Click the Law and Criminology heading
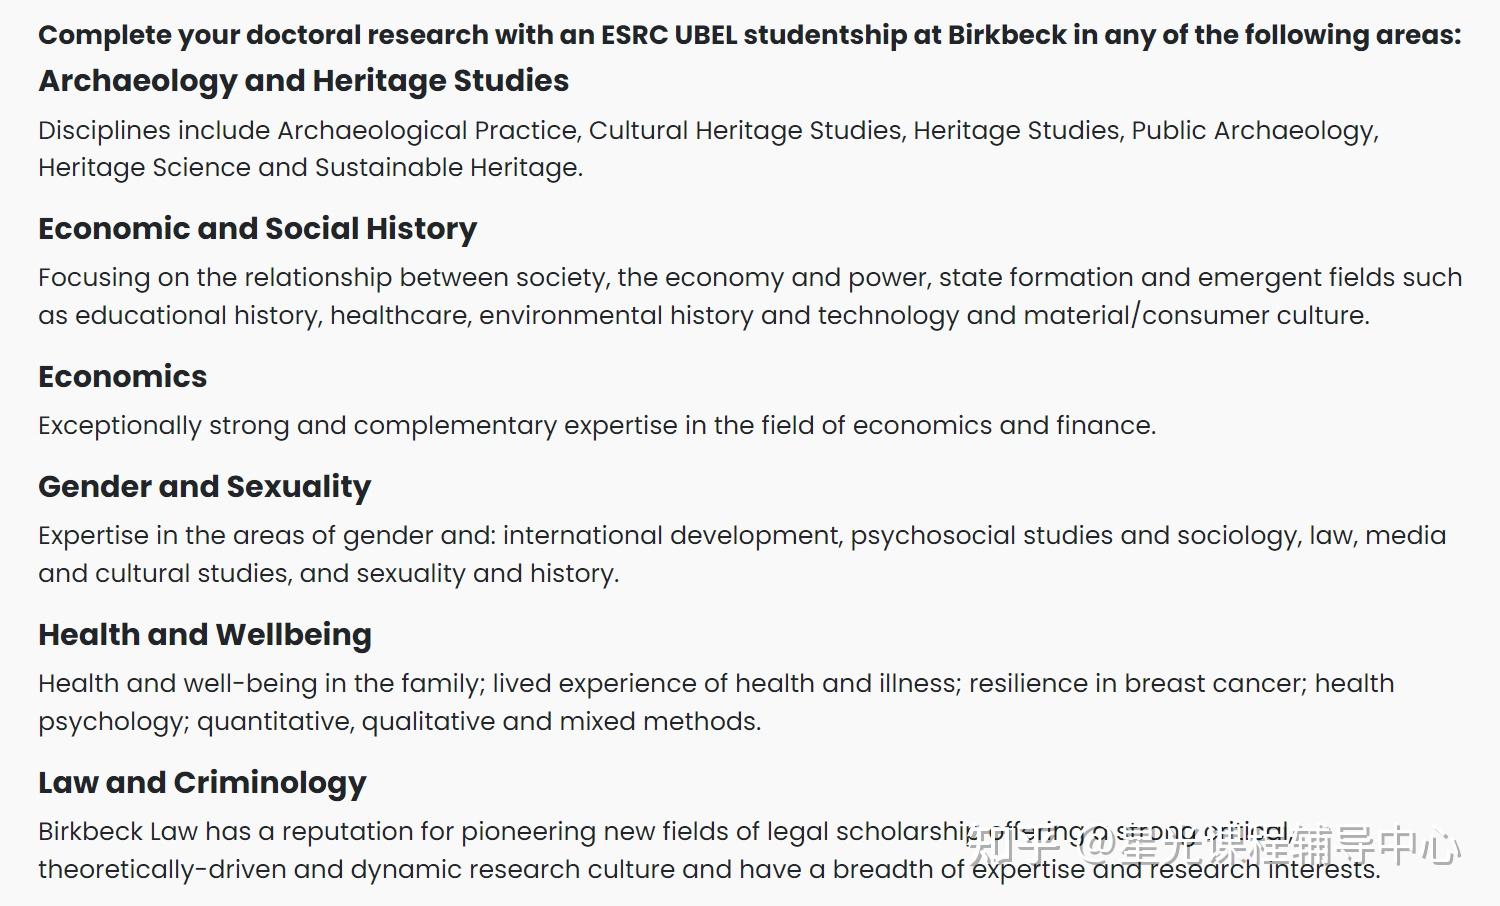The width and height of the screenshot is (1500, 906). (x=202, y=783)
